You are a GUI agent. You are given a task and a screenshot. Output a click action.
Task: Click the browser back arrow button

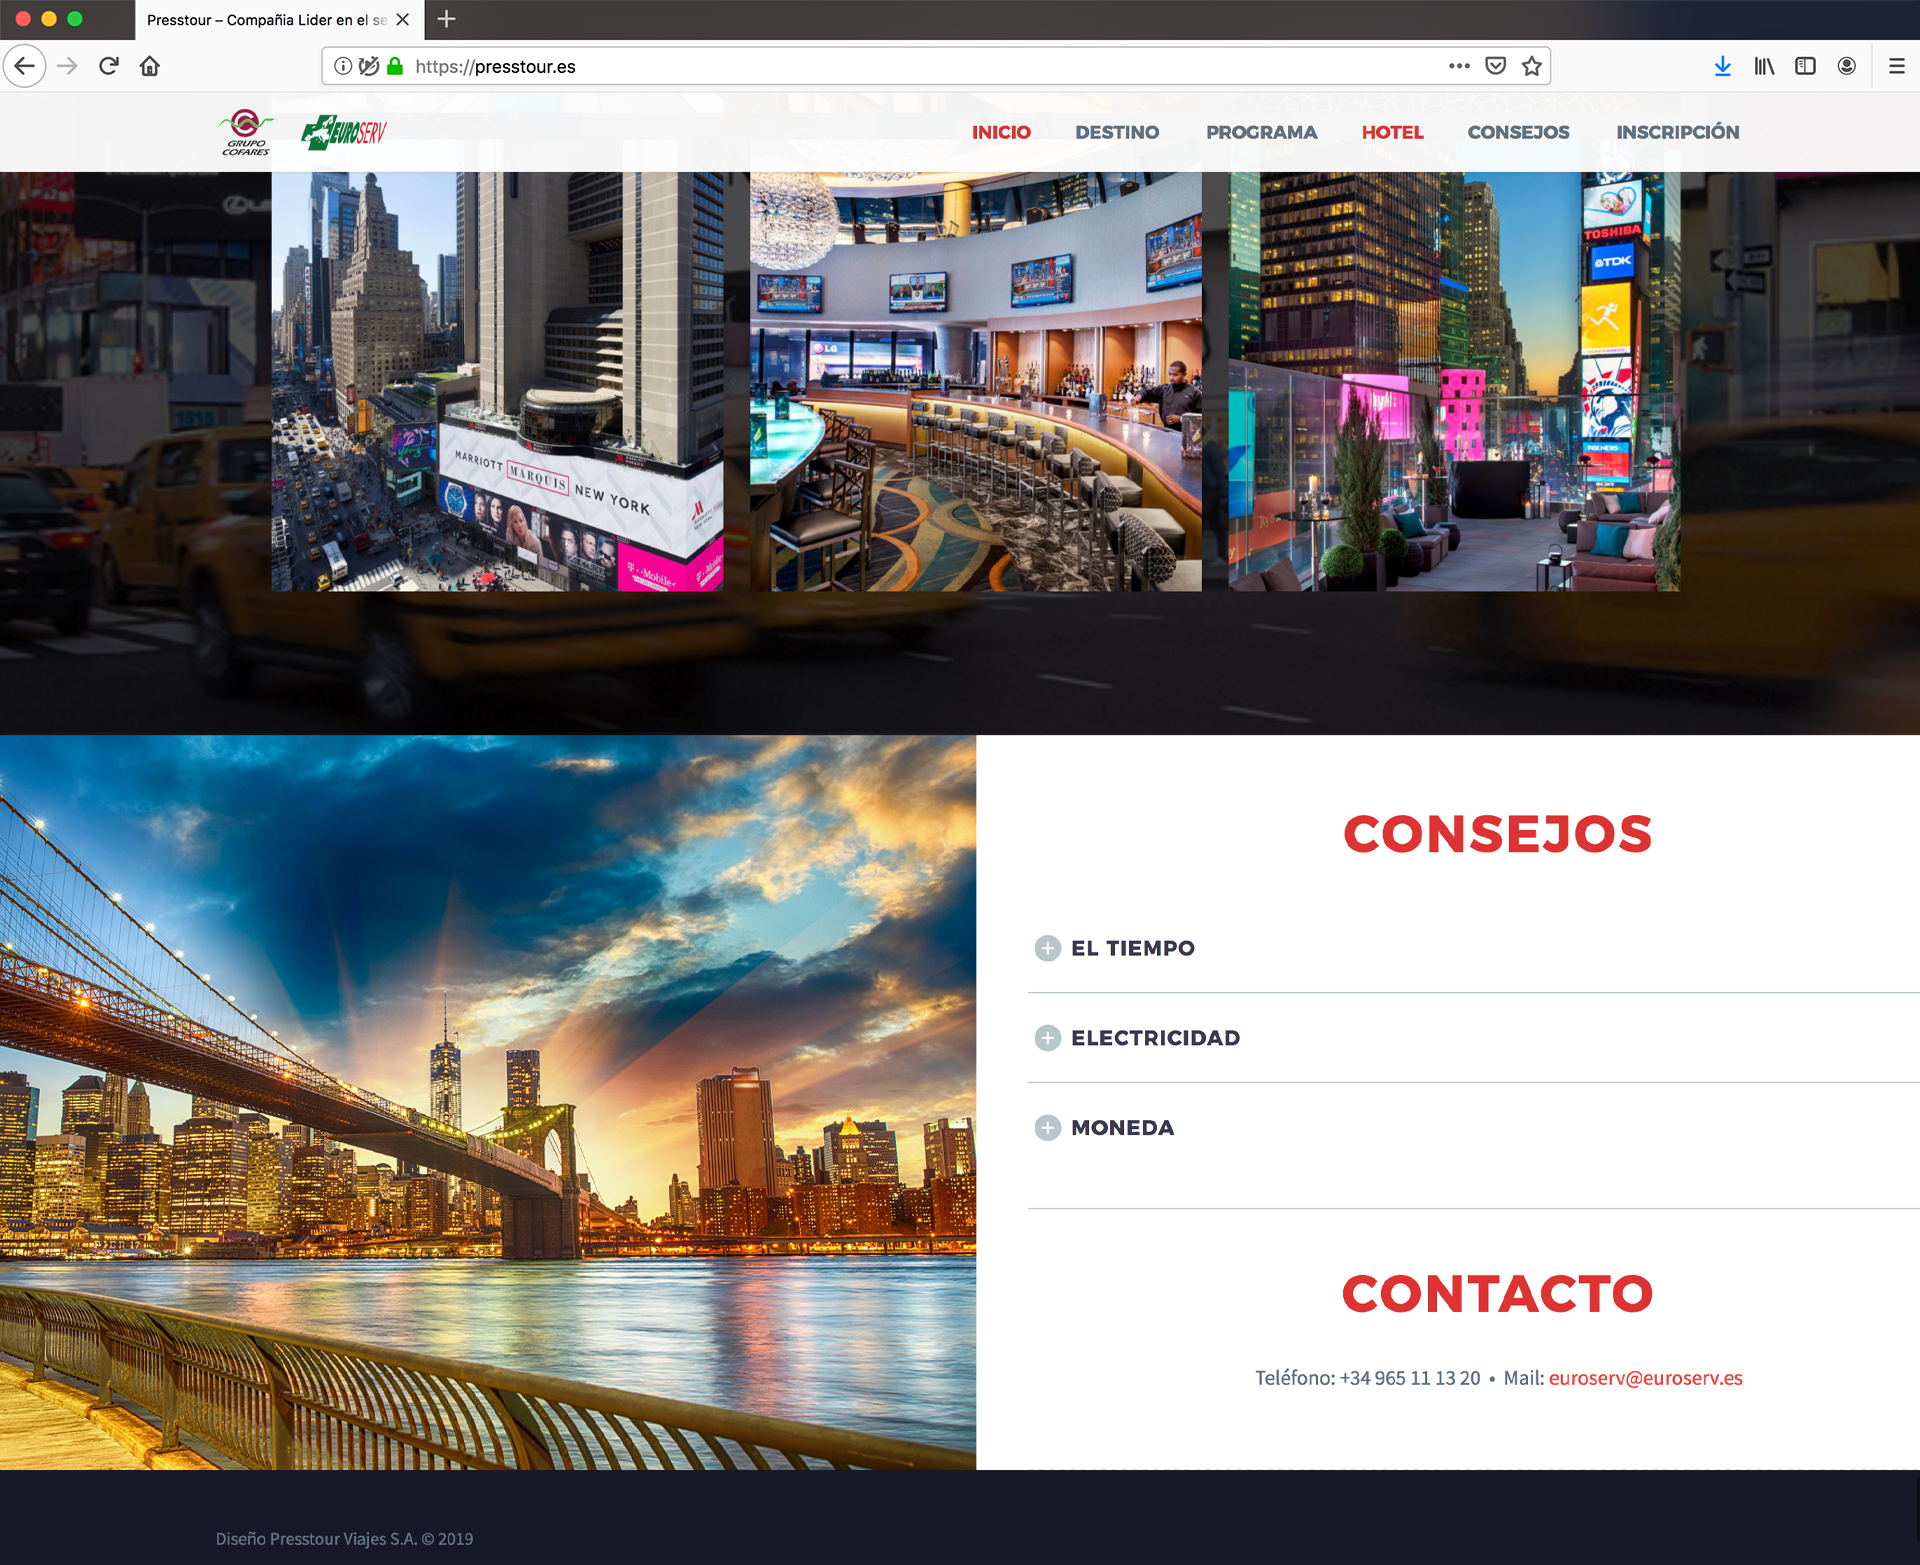pyautogui.click(x=25, y=66)
